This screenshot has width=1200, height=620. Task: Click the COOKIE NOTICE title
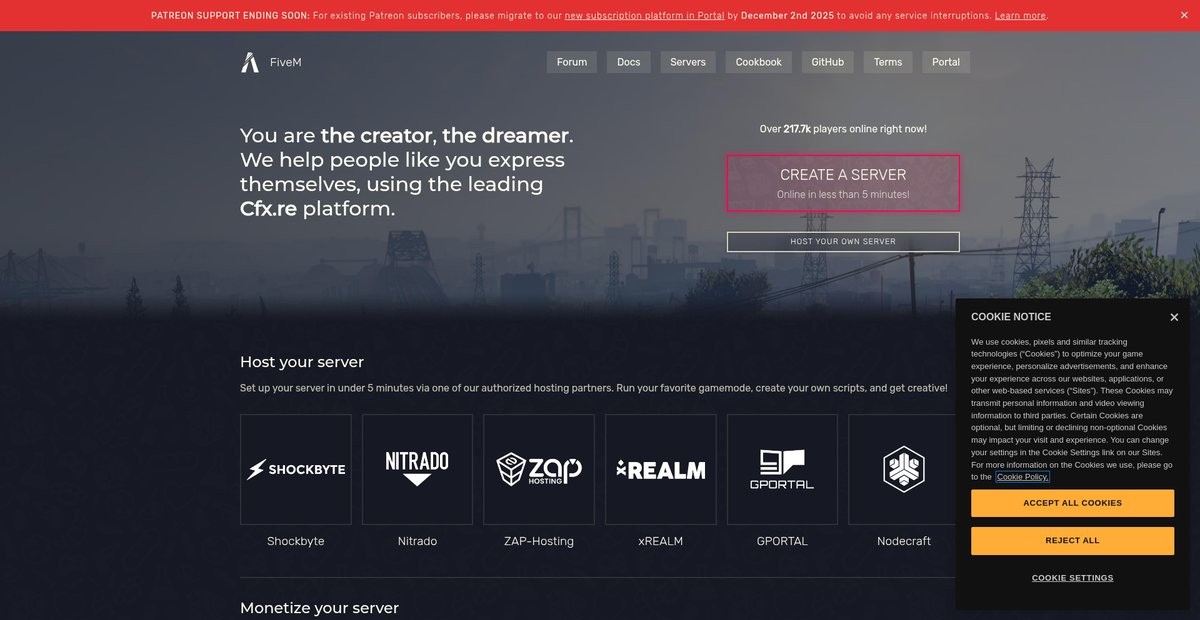point(1011,317)
